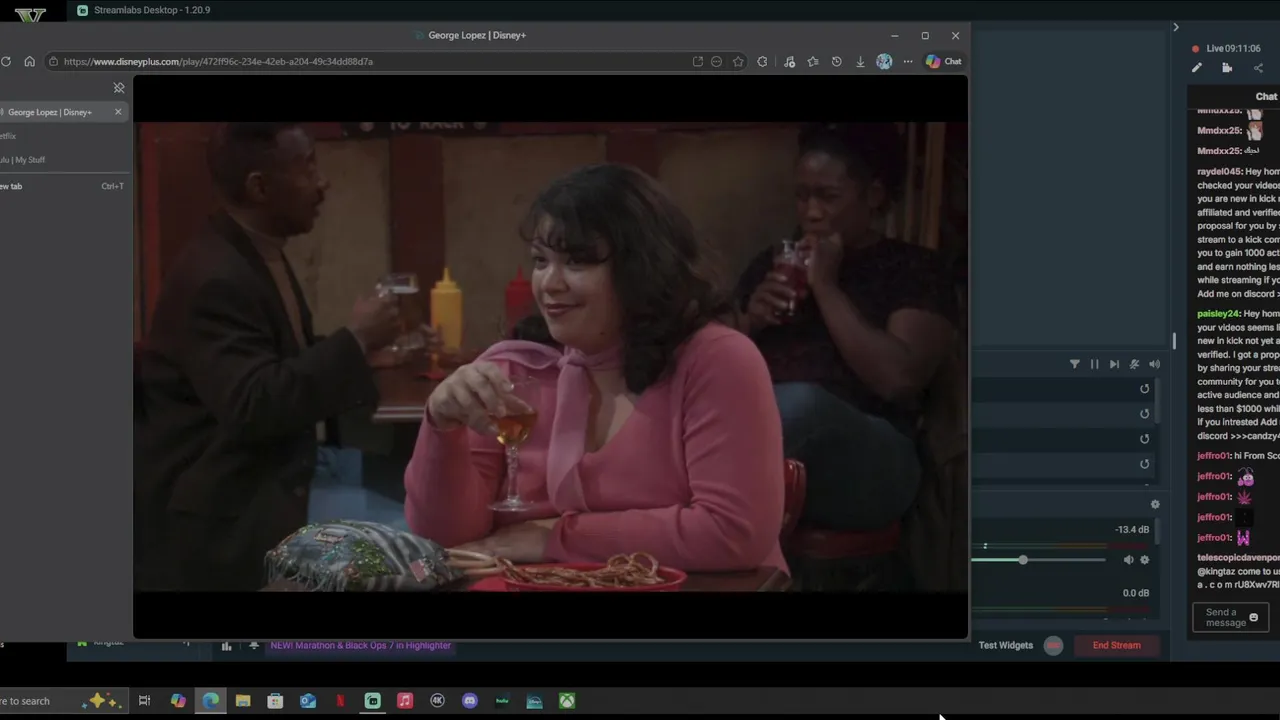This screenshot has height=720, width=1280.
Task: Open the browser Downloads arrow icon
Action: click(x=860, y=61)
